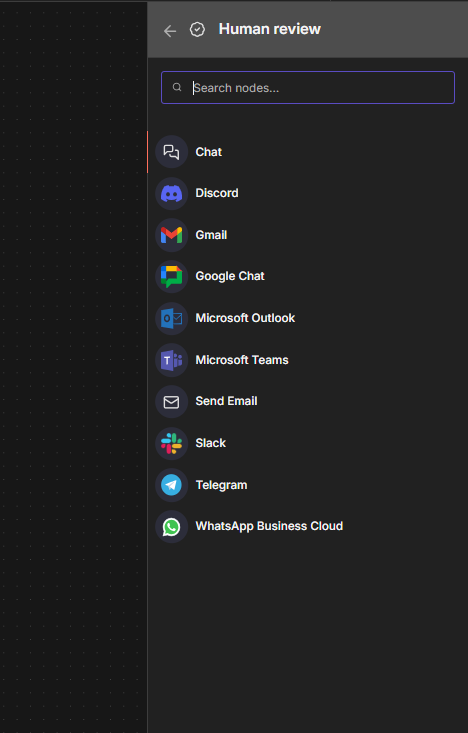
Task: Click the Slack logo icon
Action: pos(172,444)
